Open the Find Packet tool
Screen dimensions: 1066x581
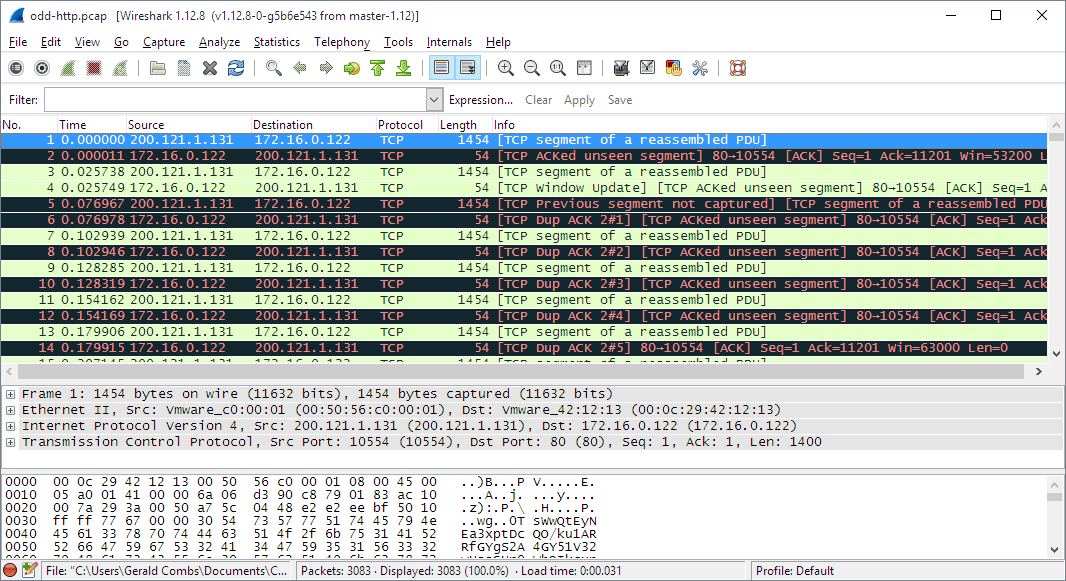(x=272, y=67)
